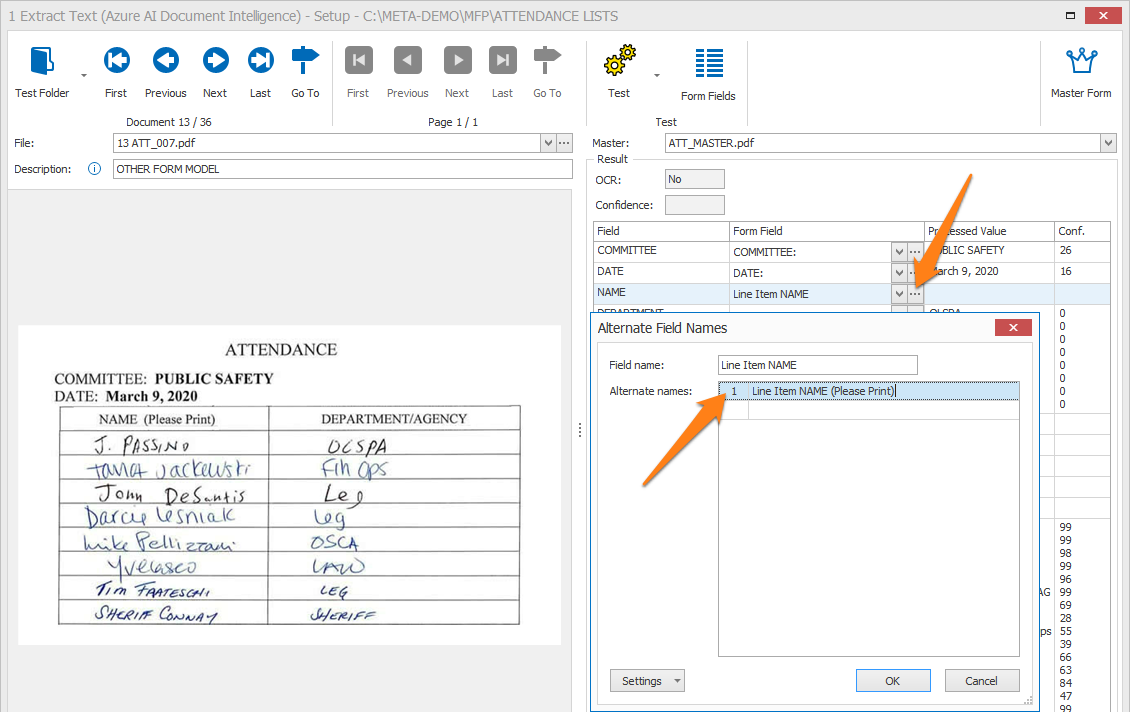Click the Conf. column header
The height and width of the screenshot is (712, 1130).
1082,231
